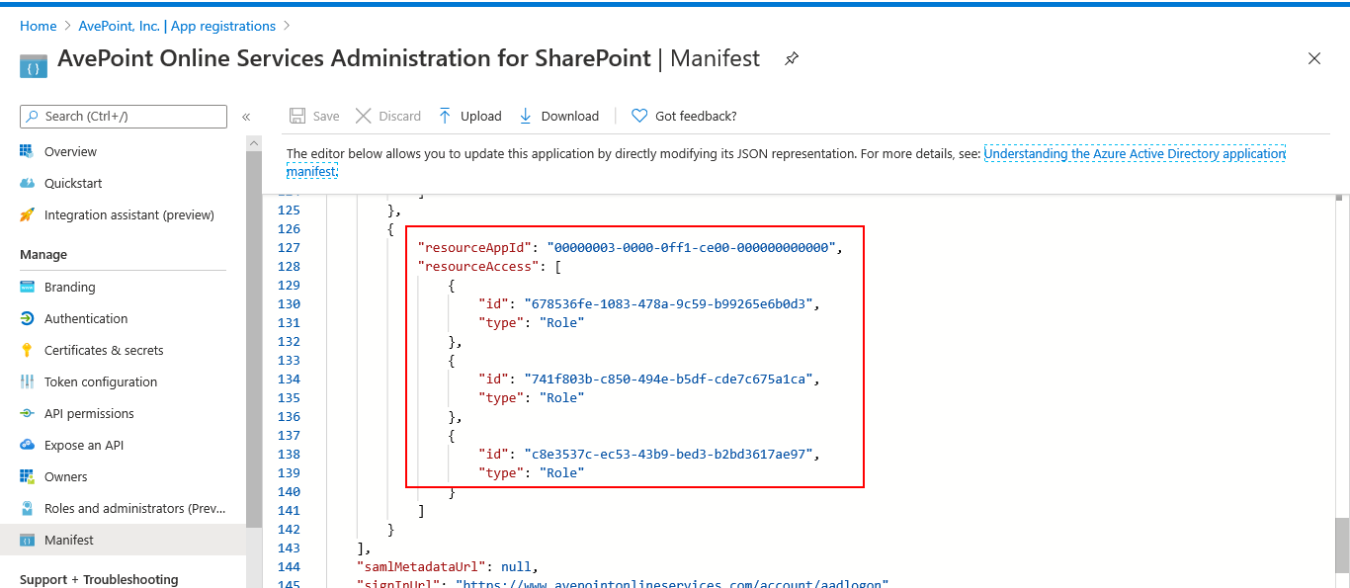1350x588 pixels.
Task: Go to Branding page
Action: tap(70, 287)
